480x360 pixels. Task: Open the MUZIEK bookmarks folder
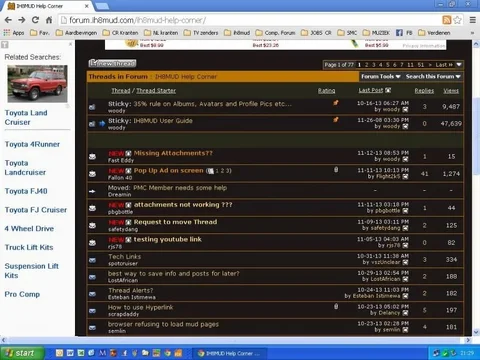(376, 33)
